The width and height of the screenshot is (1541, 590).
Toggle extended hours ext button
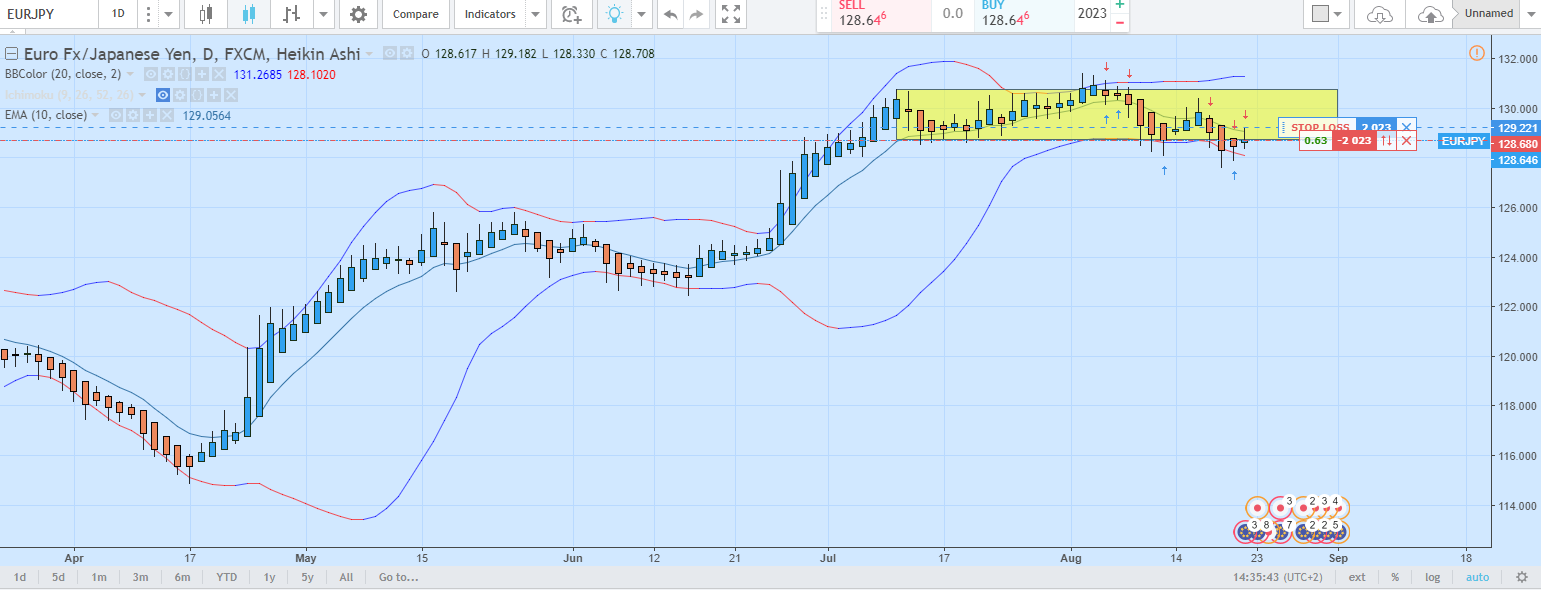pyautogui.click(x=1357, y=577)
